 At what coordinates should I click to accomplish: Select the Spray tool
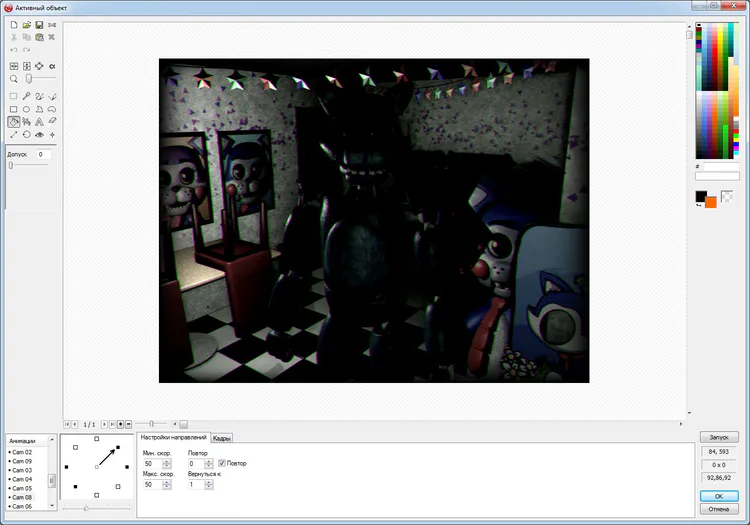pyautogui.click(x=27, y=122)
